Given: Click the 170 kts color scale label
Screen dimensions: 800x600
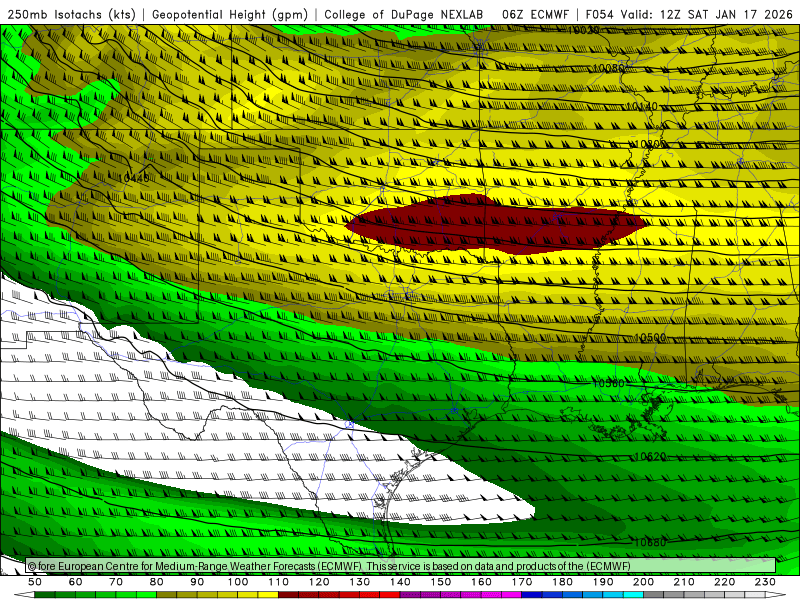Looking at the screenshot, I should click(x=522, y=582).
